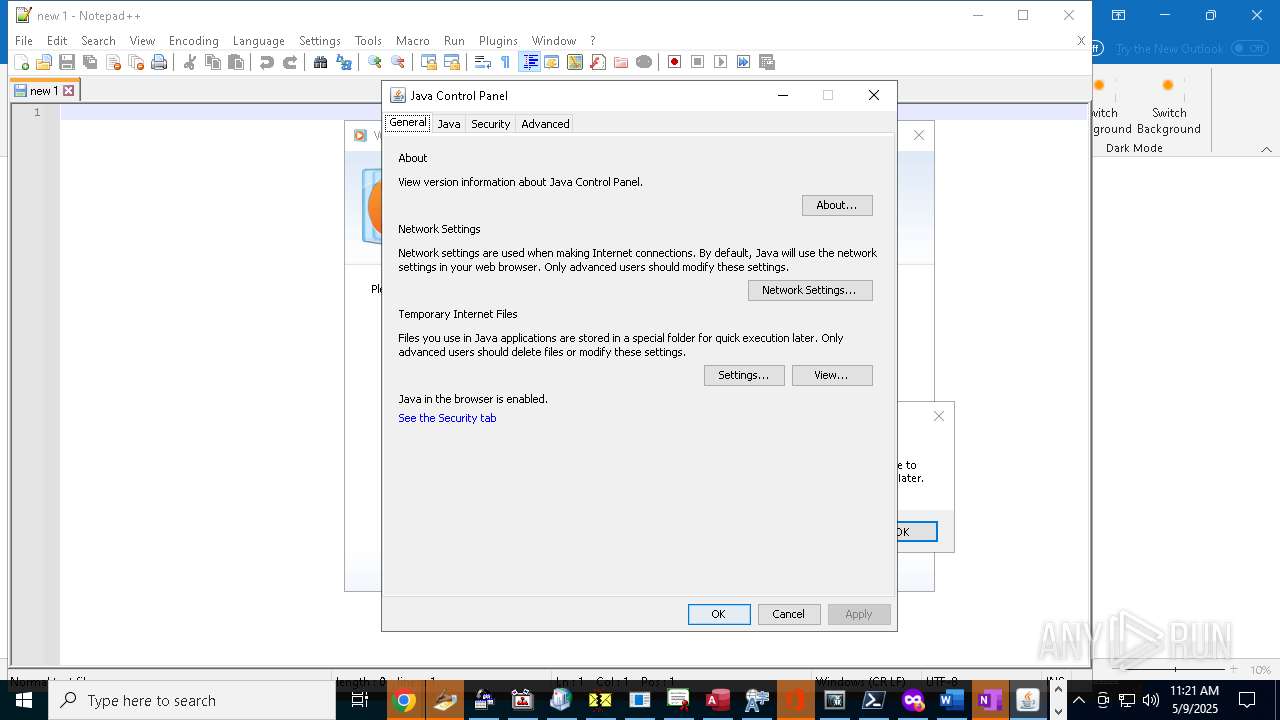
Task: Click the View... button
Action: point(832,375)
